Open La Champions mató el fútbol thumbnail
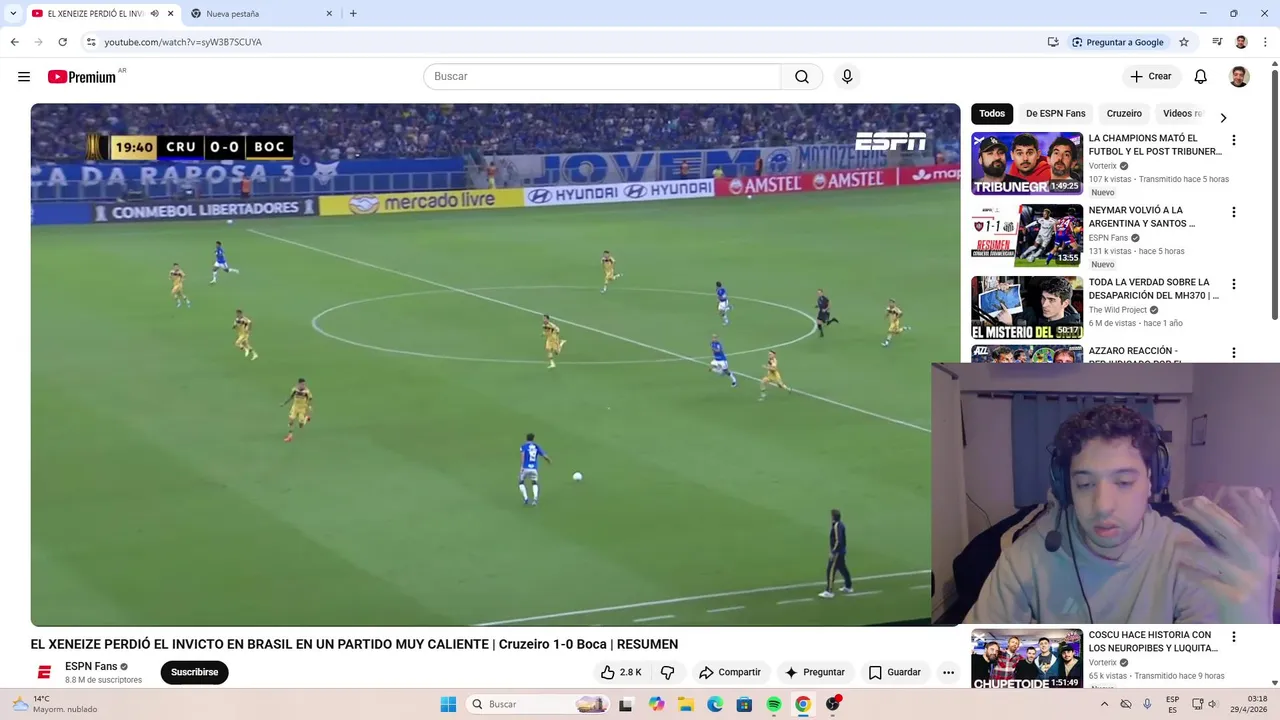1280x720 pixels. click(1027, 163)
